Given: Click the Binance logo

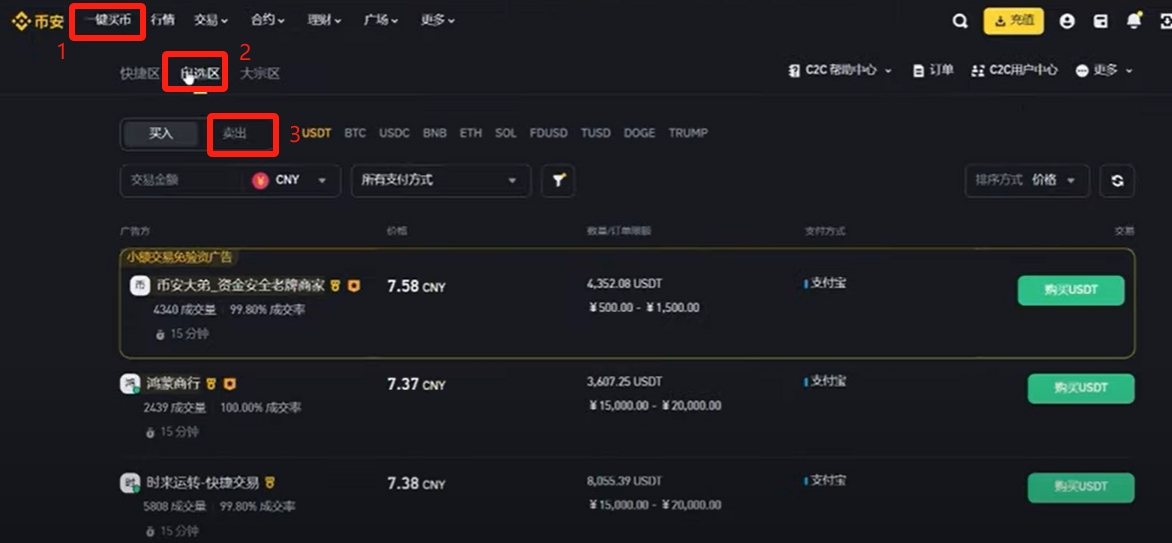Looking at the screenshot, I should point(37,21).
